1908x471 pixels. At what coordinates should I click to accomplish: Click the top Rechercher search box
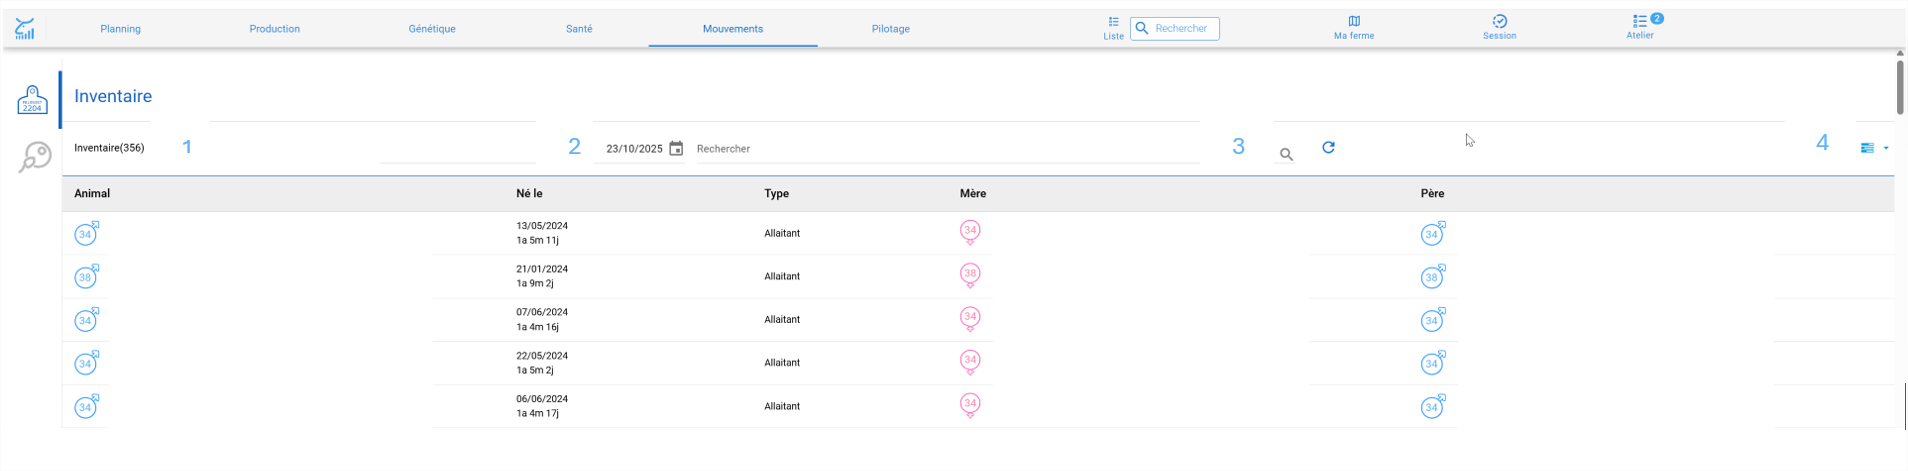(x=1175, y=28)
